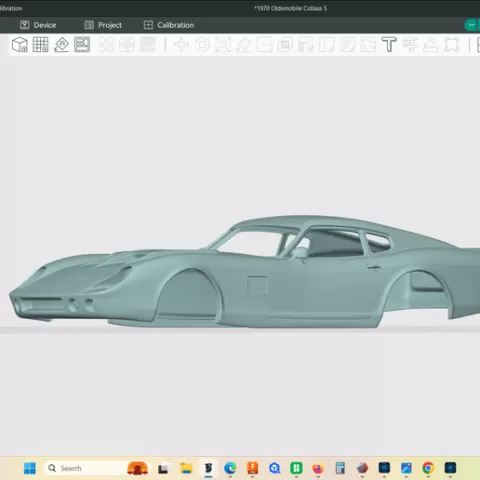Click the Windows taskbar Search box
480x480 pixels.
pos(85,468)
